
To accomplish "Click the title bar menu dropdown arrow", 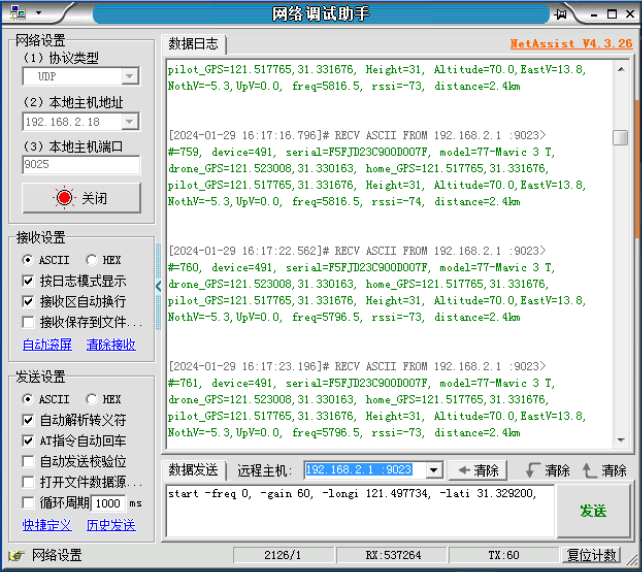I will tap(39, 13).
